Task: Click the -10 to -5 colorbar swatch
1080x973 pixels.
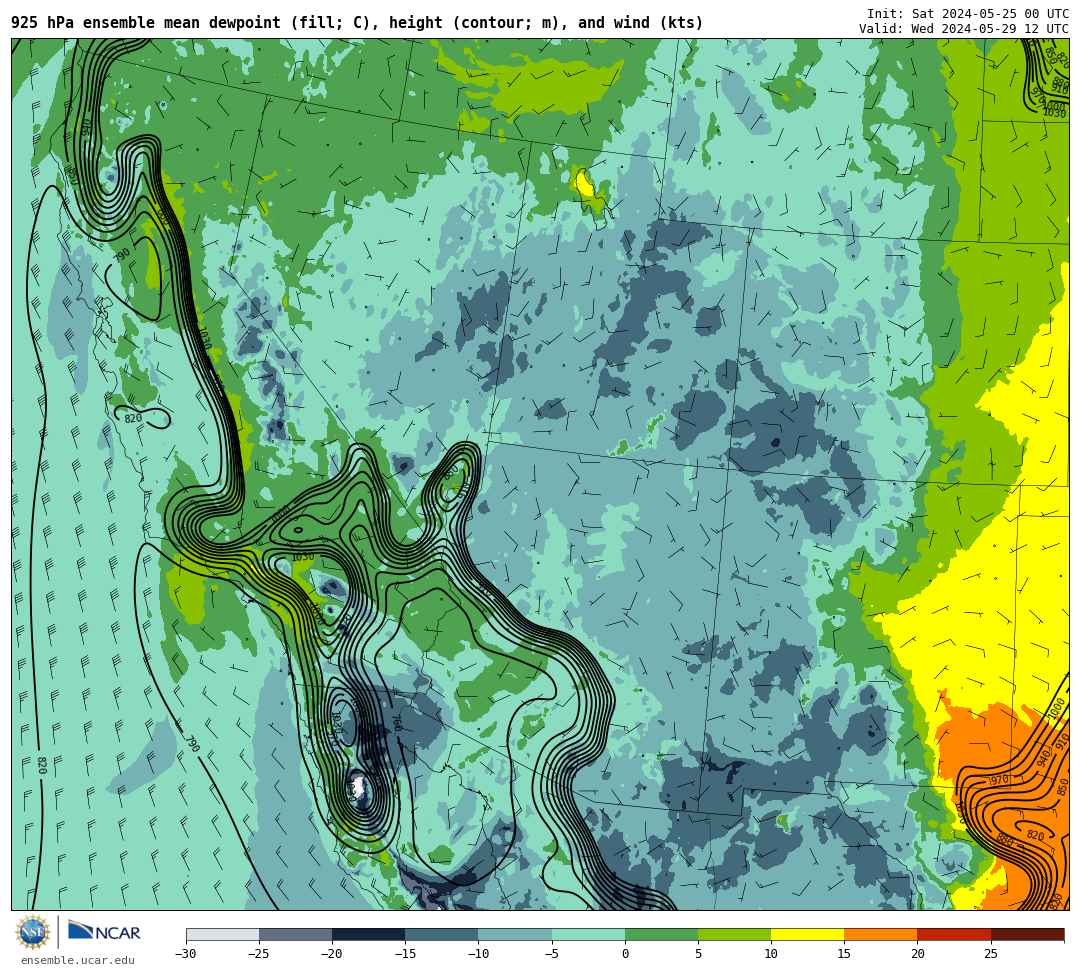Action: tap(515, 934)
